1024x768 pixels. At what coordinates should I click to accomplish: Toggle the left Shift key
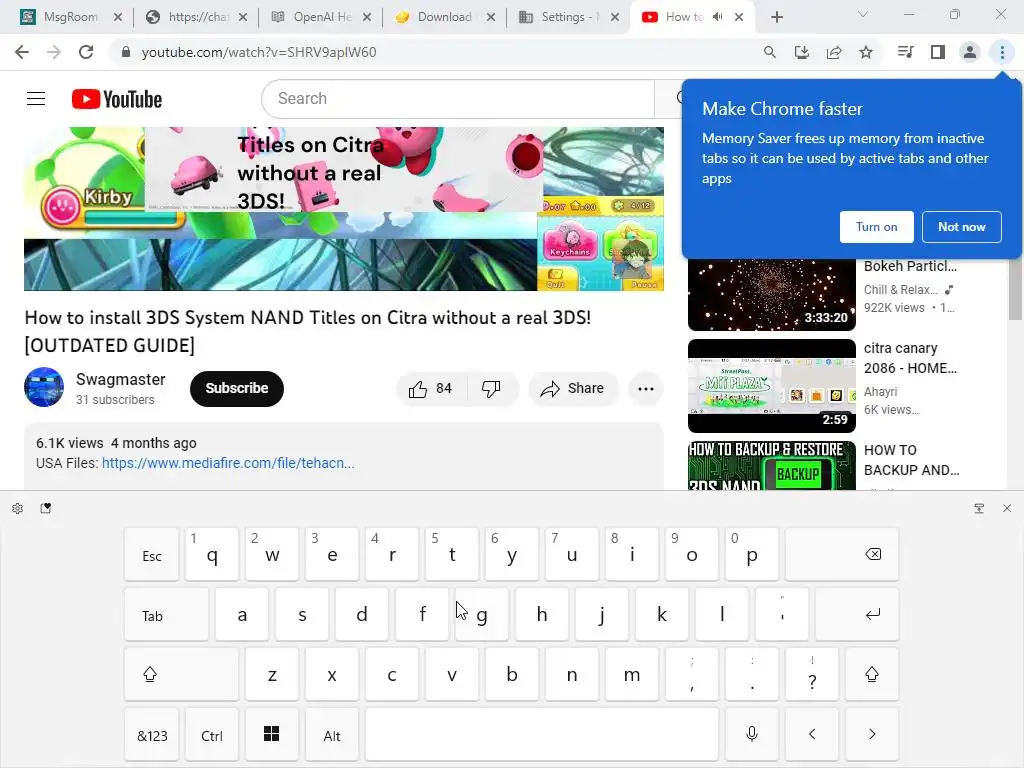[x=182, y=675]
